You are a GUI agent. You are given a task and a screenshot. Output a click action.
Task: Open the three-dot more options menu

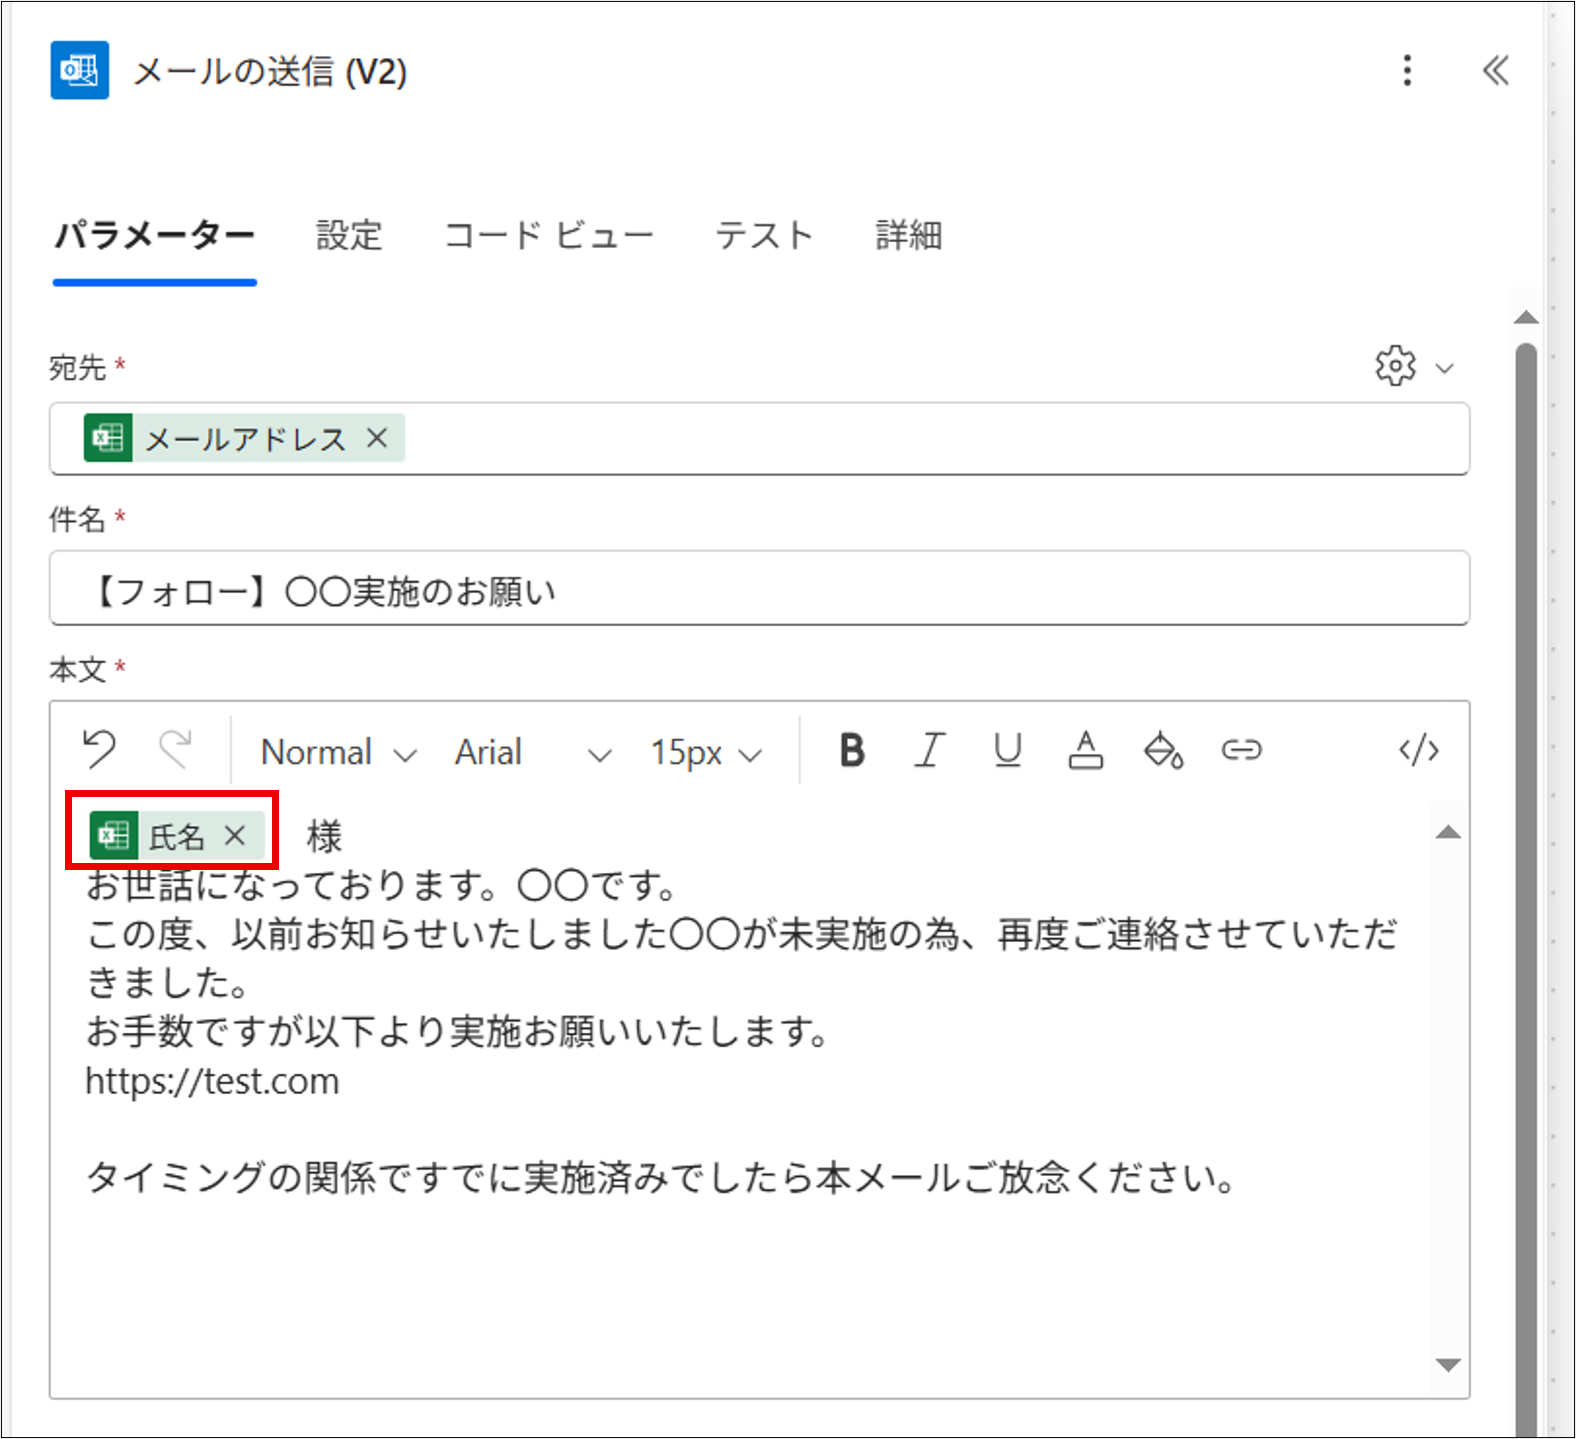coord(1407,71)
